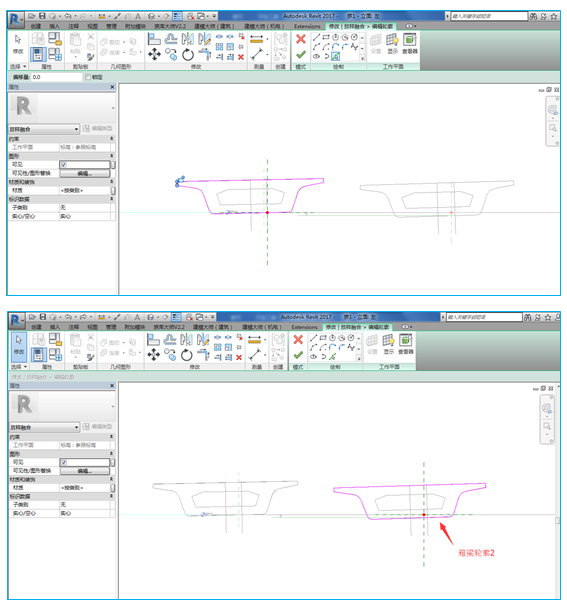Image resolution: width=567 pixels, height=603 pixels.
Task: Click the Edit button for visibility override, upper
Action: click(85, 173)
